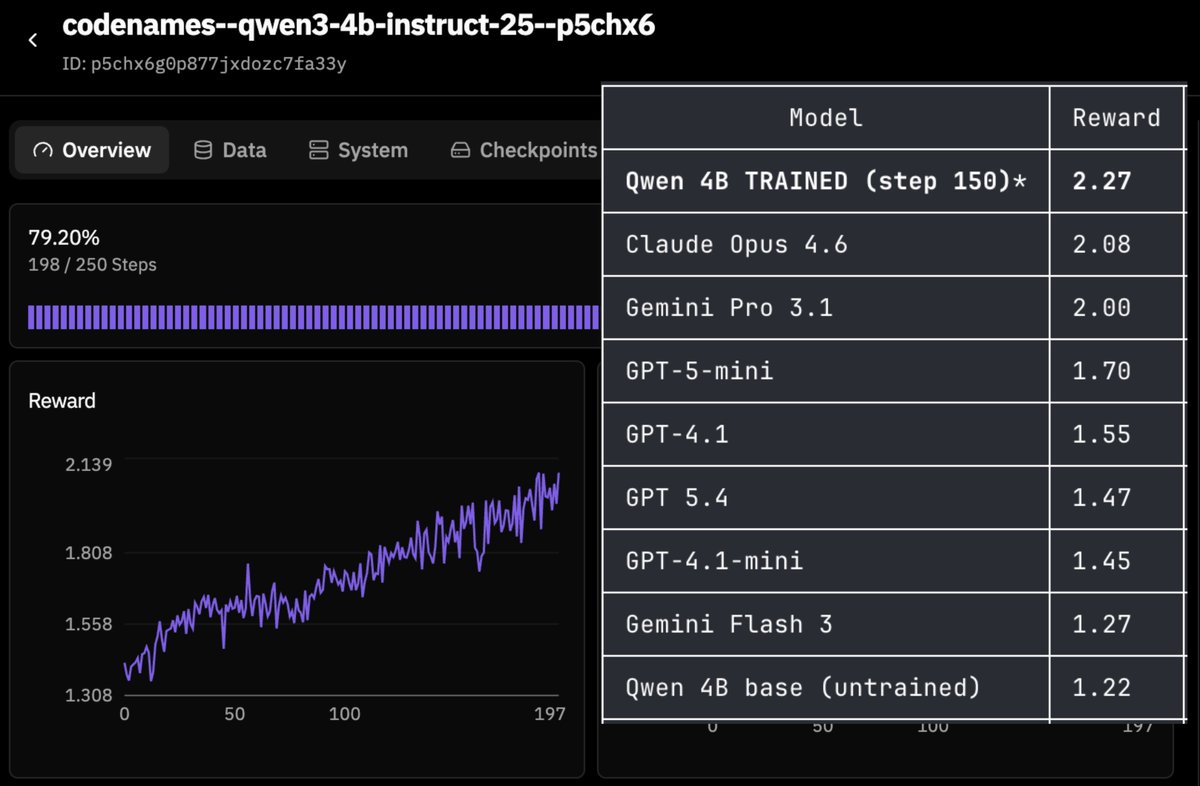Click the 197 x-axis label in Reward chart
This screenshot has height=786, width=1200.
coord(550,714)
